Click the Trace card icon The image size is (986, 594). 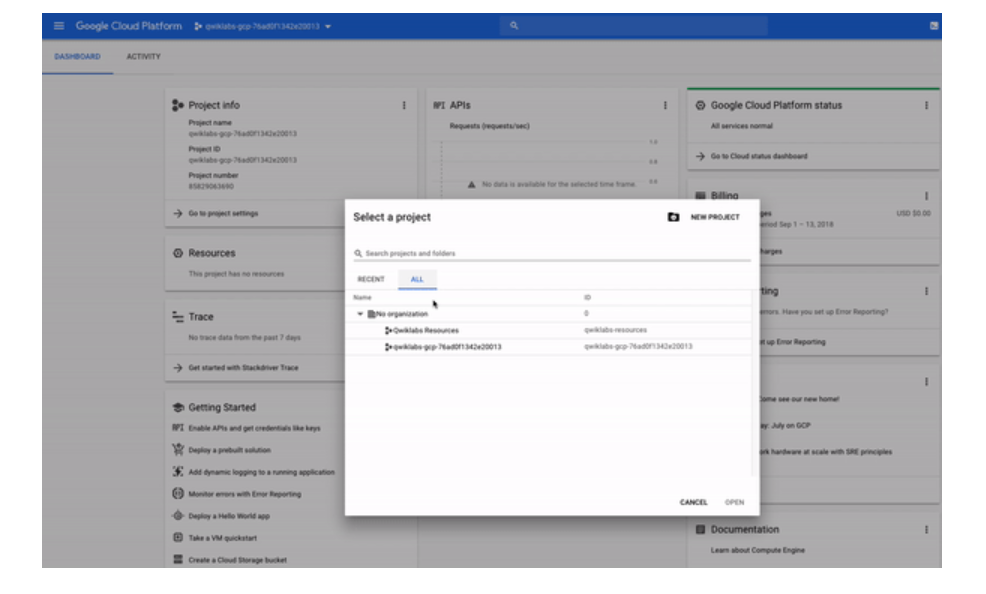click(178, 317)
